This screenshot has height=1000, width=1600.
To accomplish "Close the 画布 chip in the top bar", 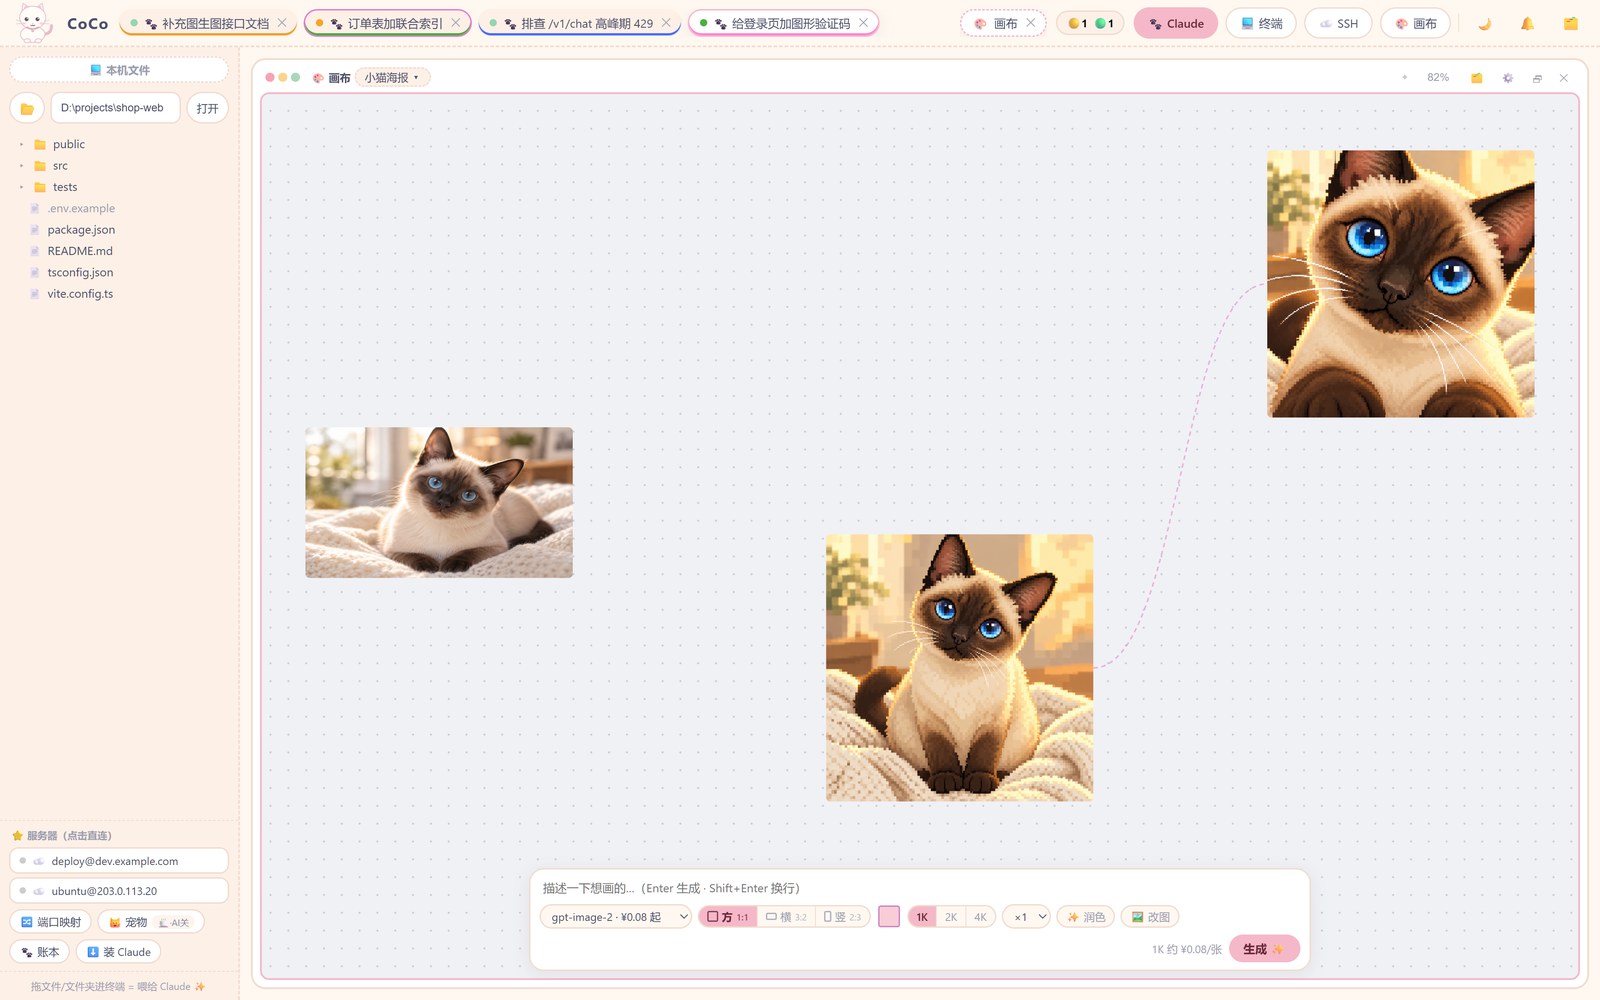I will (x=1031, y=23).
